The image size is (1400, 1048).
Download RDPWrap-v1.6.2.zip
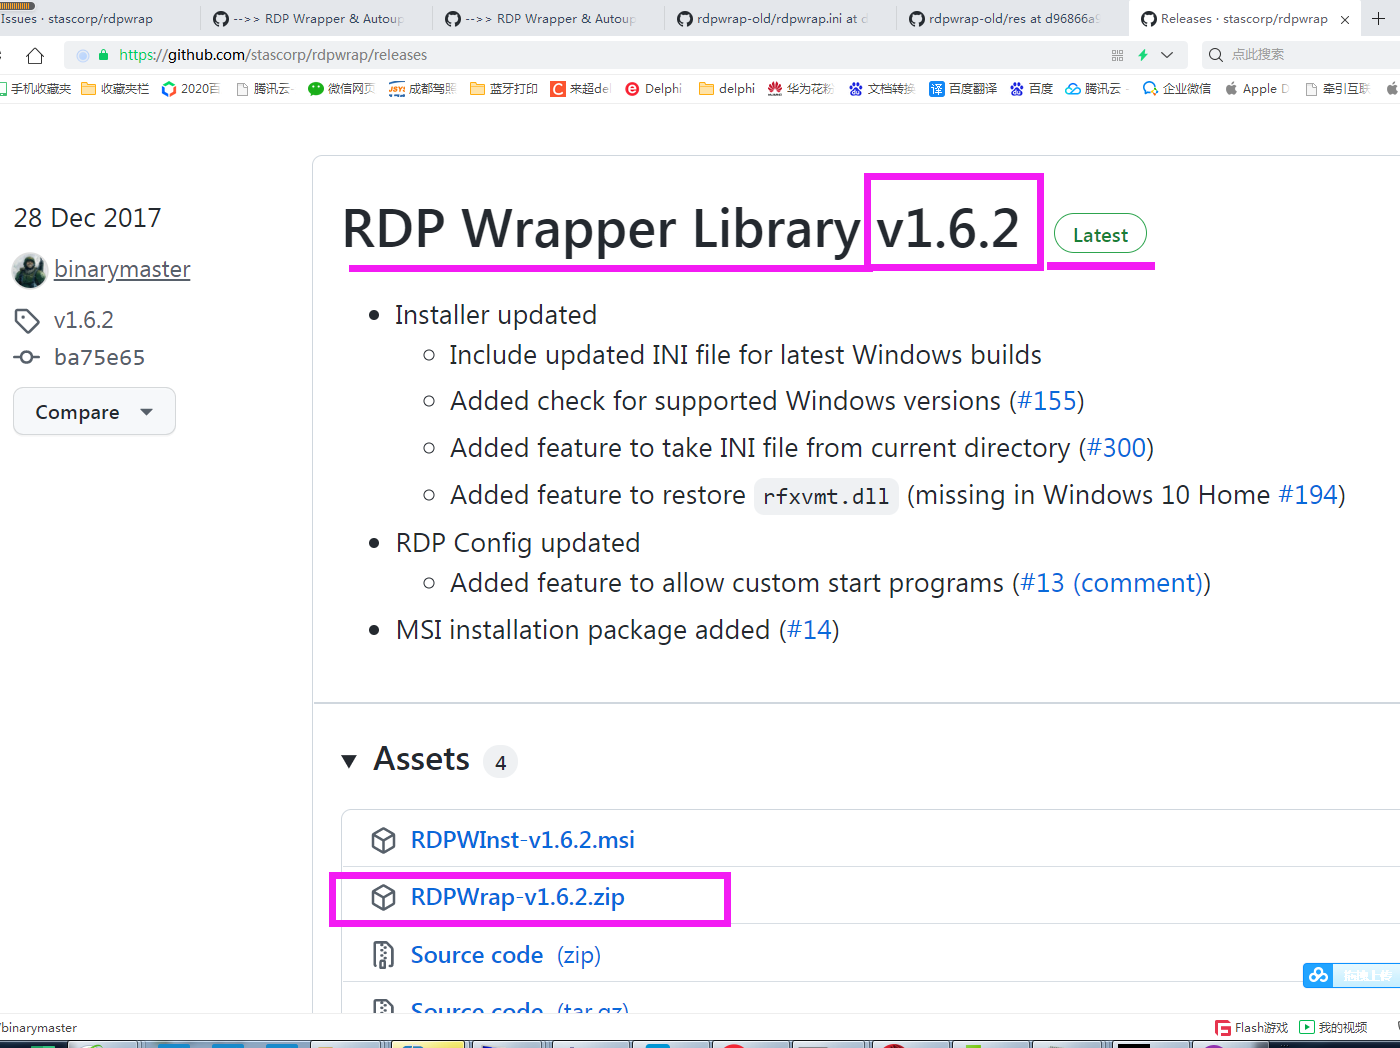pyautogui.click(x=517, y=897)
